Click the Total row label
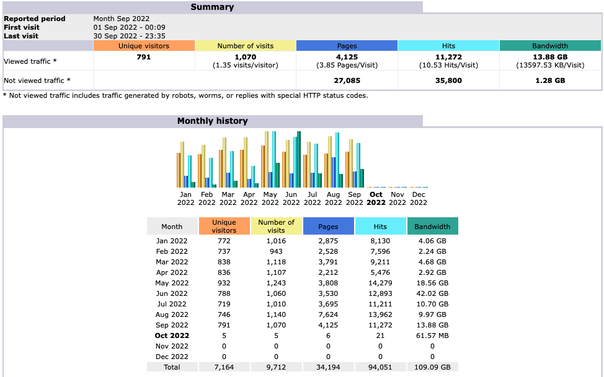The width and height of the screenshot is (604, 377). tap(172, 367)
